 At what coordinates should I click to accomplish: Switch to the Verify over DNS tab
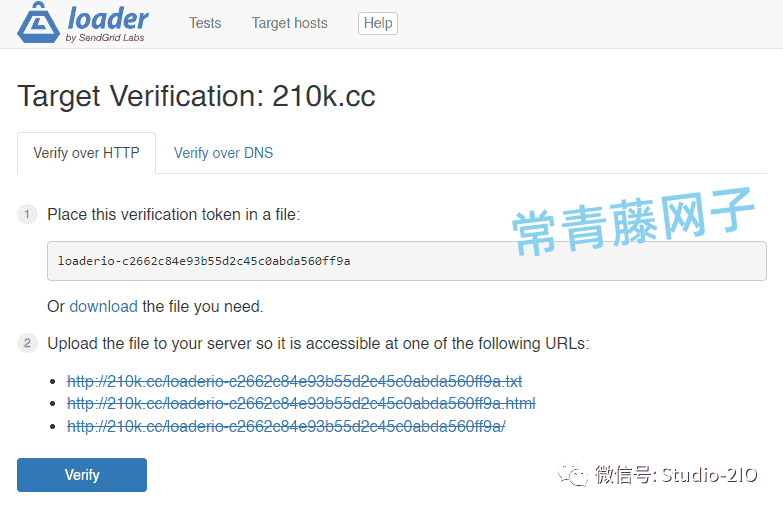coord(223,153)
